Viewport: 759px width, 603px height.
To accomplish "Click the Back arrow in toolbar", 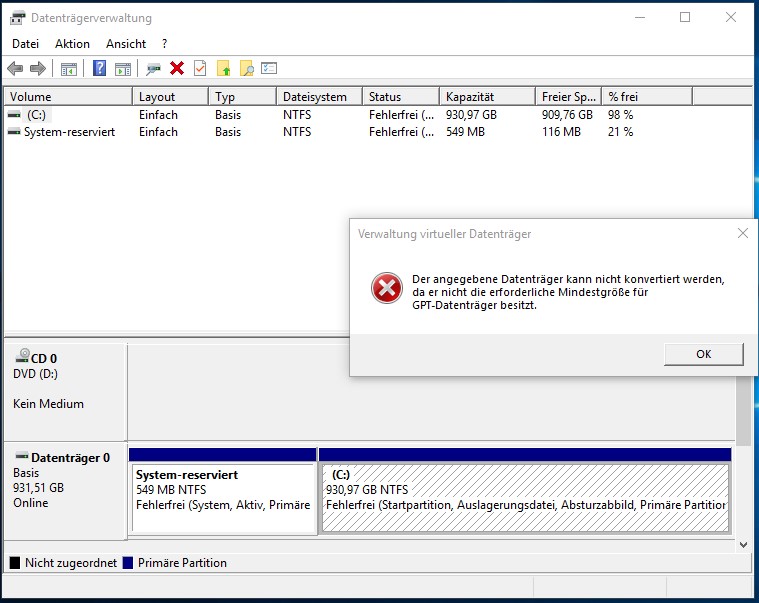I will (15, 68).
